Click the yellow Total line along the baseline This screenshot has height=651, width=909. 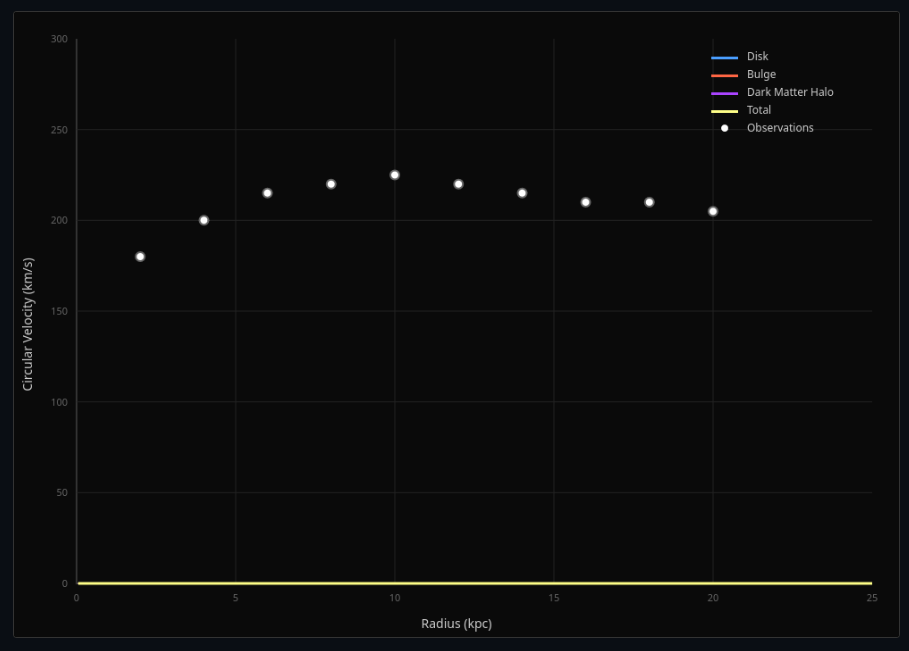400,581
